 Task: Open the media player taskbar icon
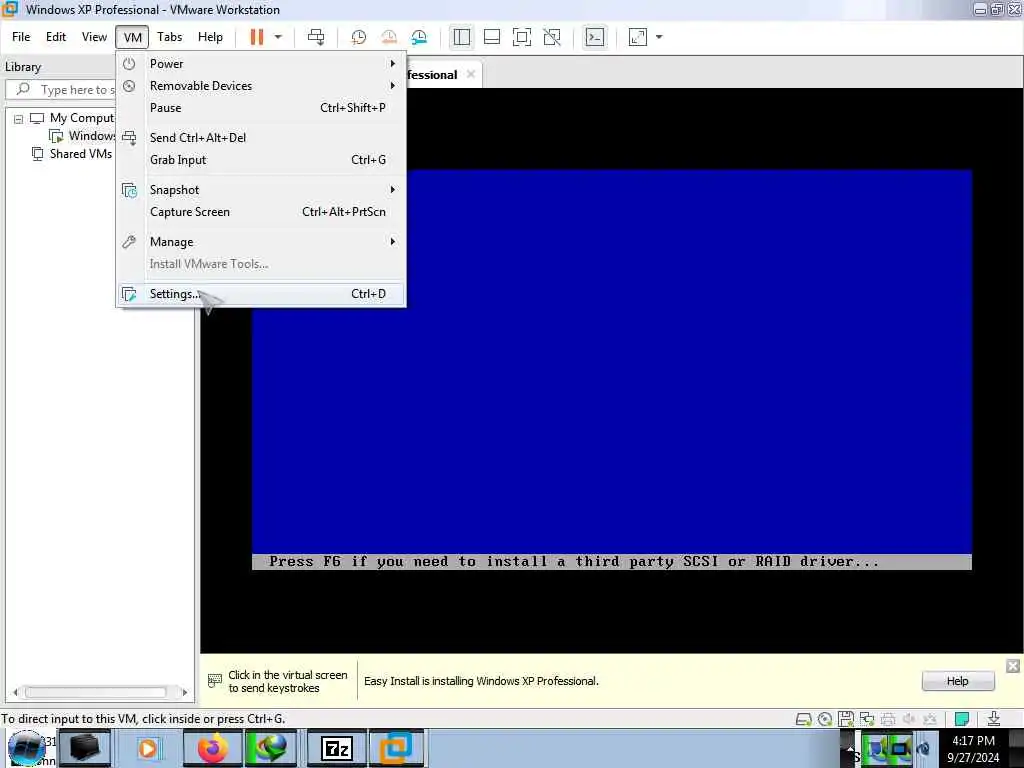(x=148, y=748)
